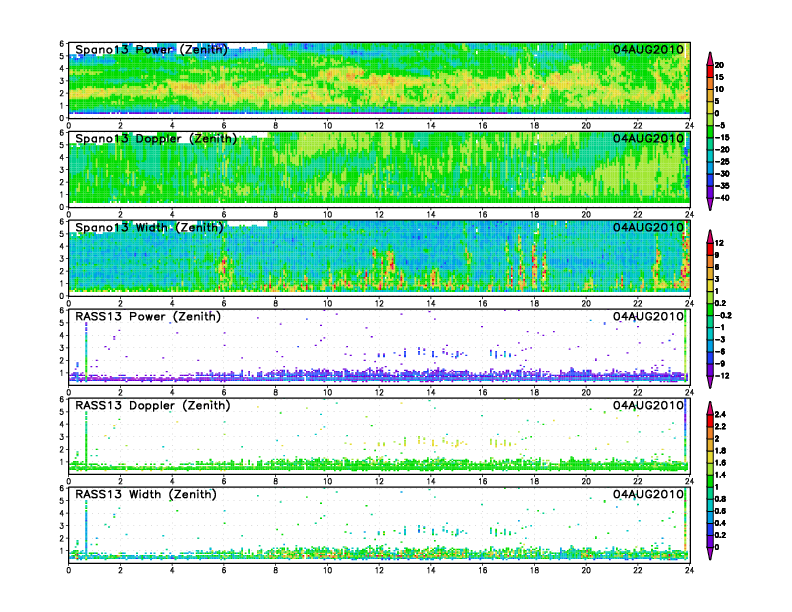The height and width of the screenshot is (612, 792).
Task: Click the height 3 tick of RASS13 Width panel
Action: pyautogui.click(x=62, y=526)
